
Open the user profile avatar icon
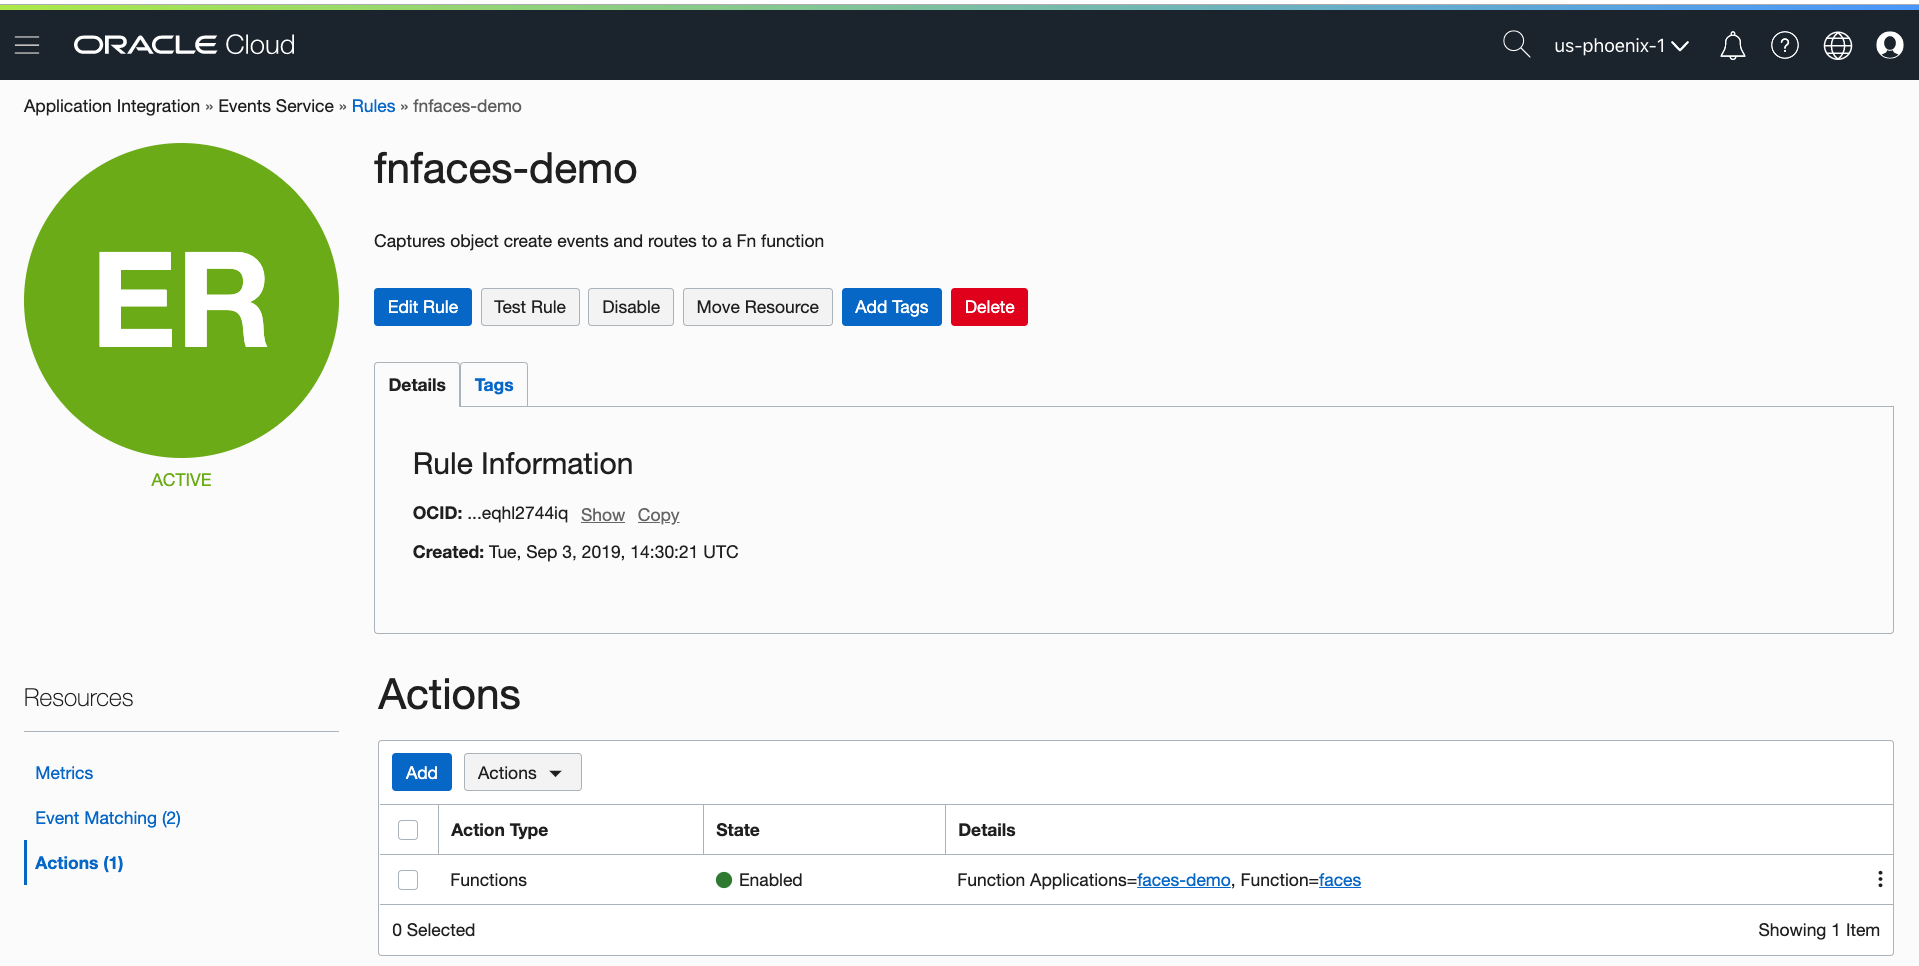coord(1890,45)
